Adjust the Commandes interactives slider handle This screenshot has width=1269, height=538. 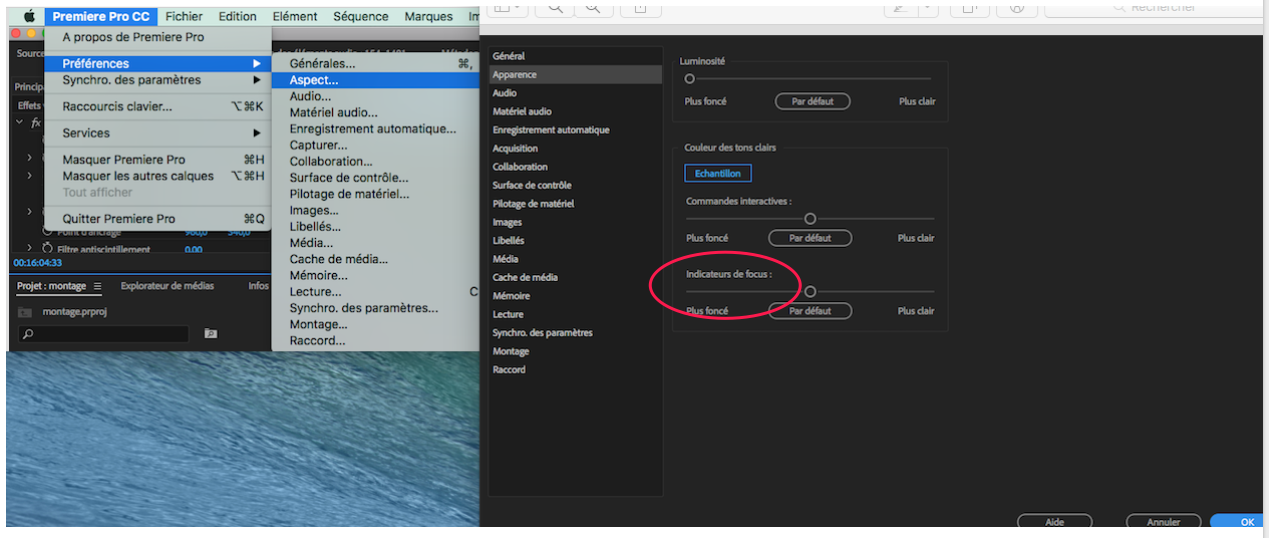[x=810, y=218]
